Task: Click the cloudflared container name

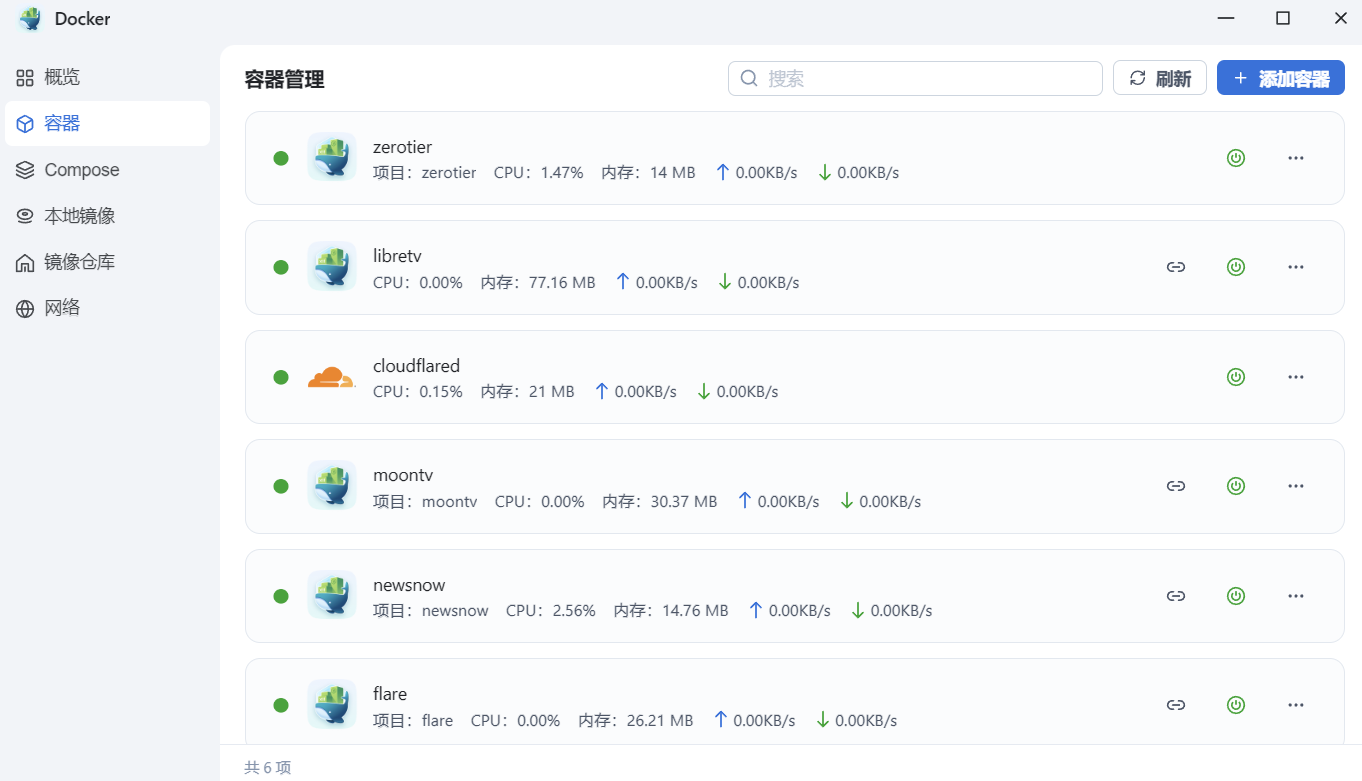Action: click(416, 366)
